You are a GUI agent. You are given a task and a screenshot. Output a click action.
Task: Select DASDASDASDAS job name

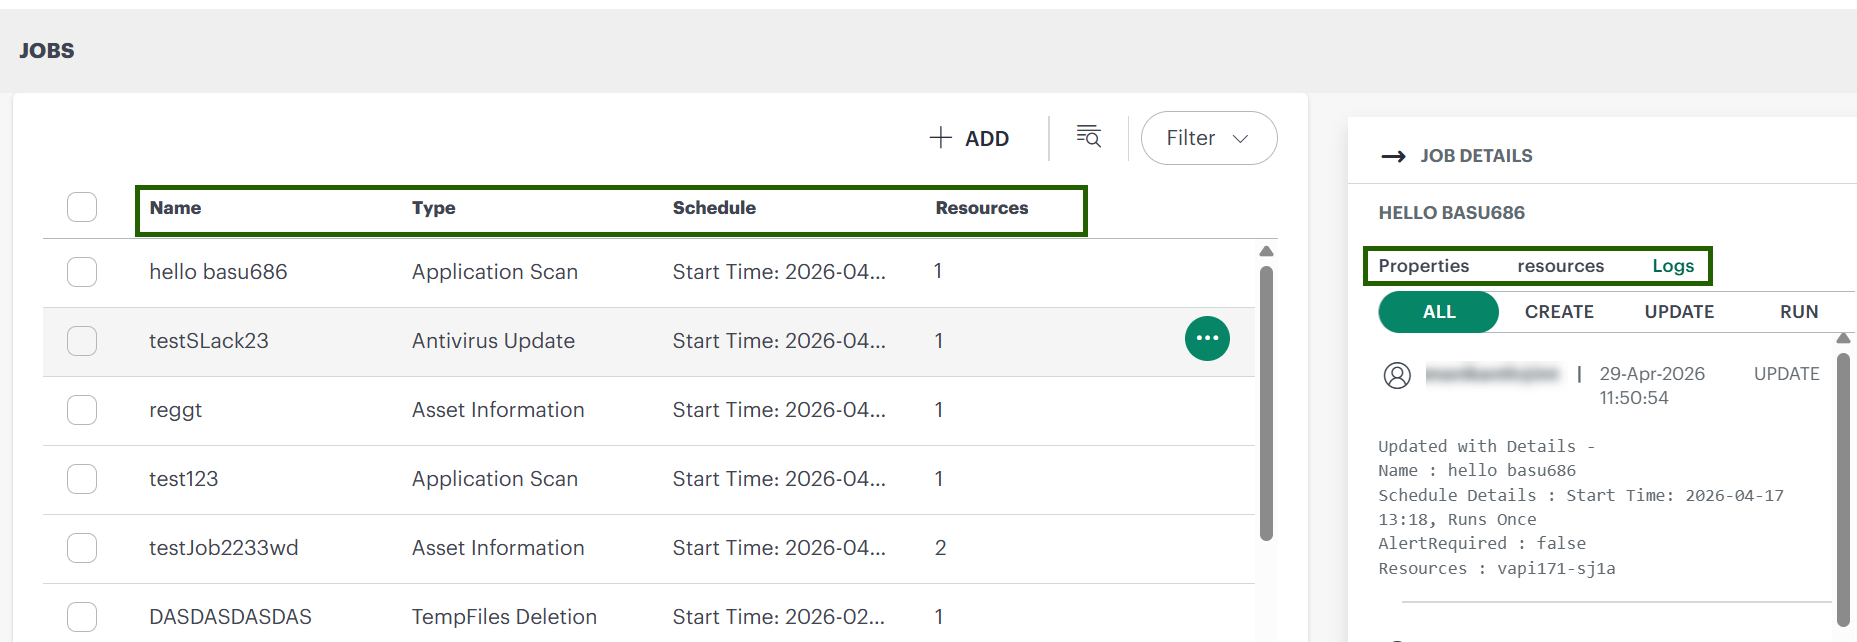click(230, 617)
